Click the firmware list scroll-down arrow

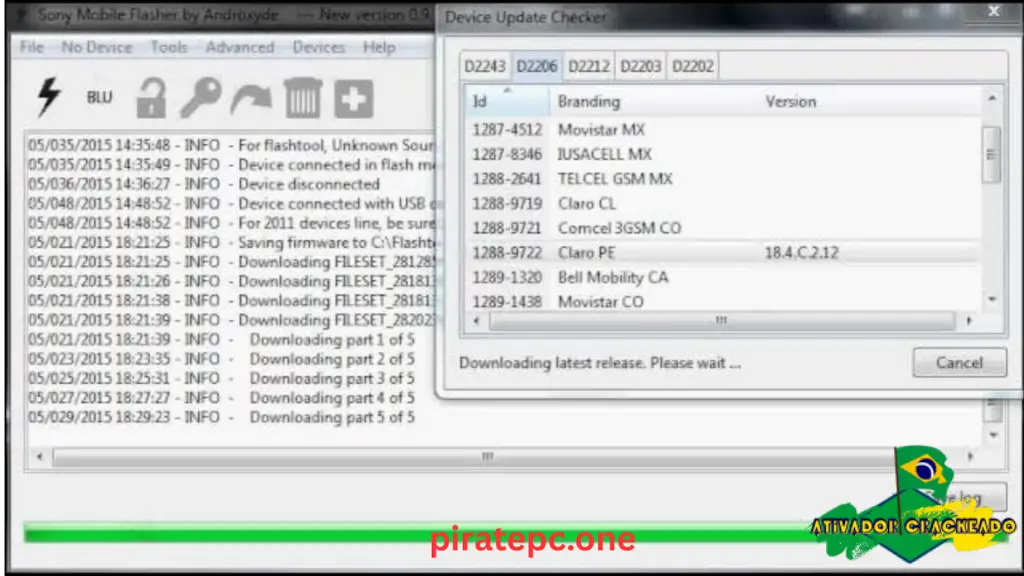point(992,300)
